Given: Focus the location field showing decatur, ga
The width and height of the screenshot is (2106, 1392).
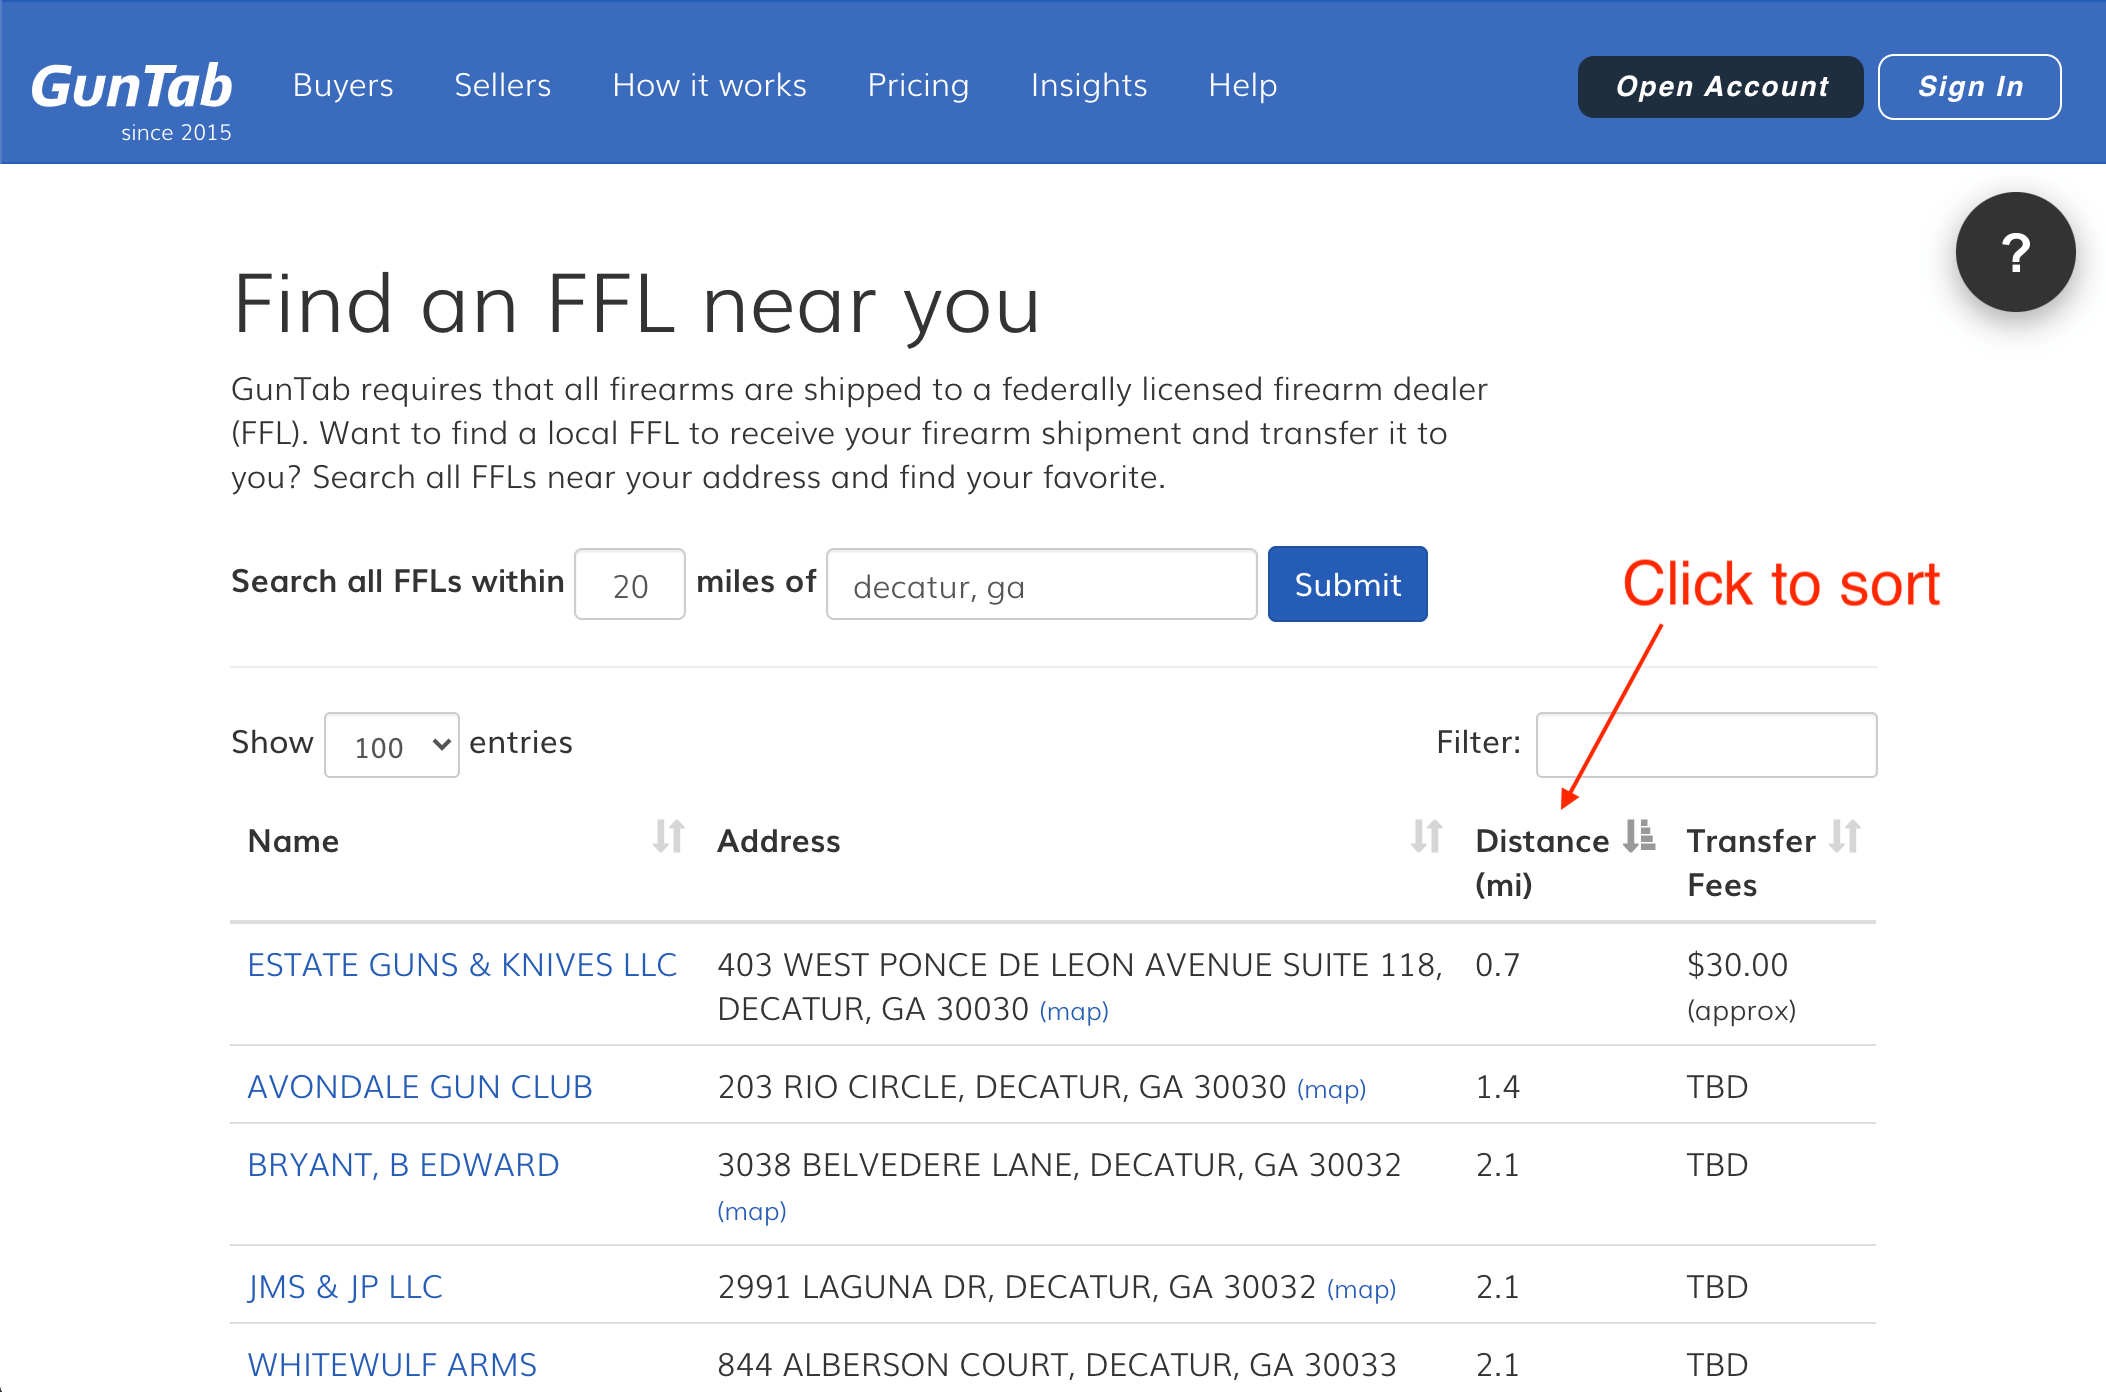Looking at the screenshot, I should [1042, 584].
